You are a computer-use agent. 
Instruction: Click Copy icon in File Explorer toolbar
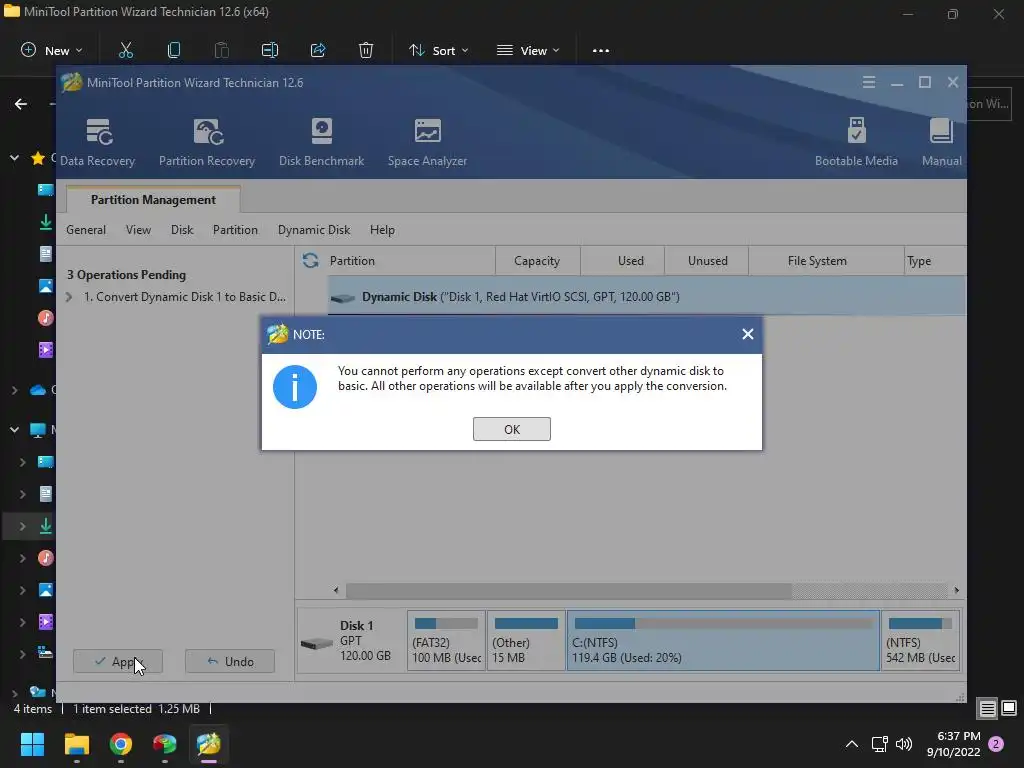tap(174, 50)
